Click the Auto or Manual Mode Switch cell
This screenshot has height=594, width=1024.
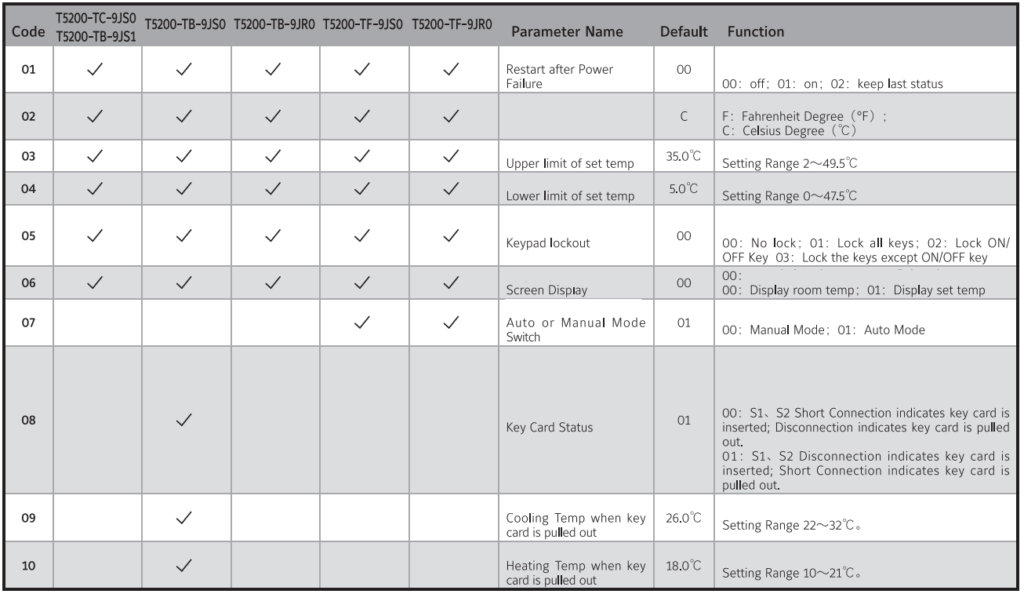pos(576,329)
